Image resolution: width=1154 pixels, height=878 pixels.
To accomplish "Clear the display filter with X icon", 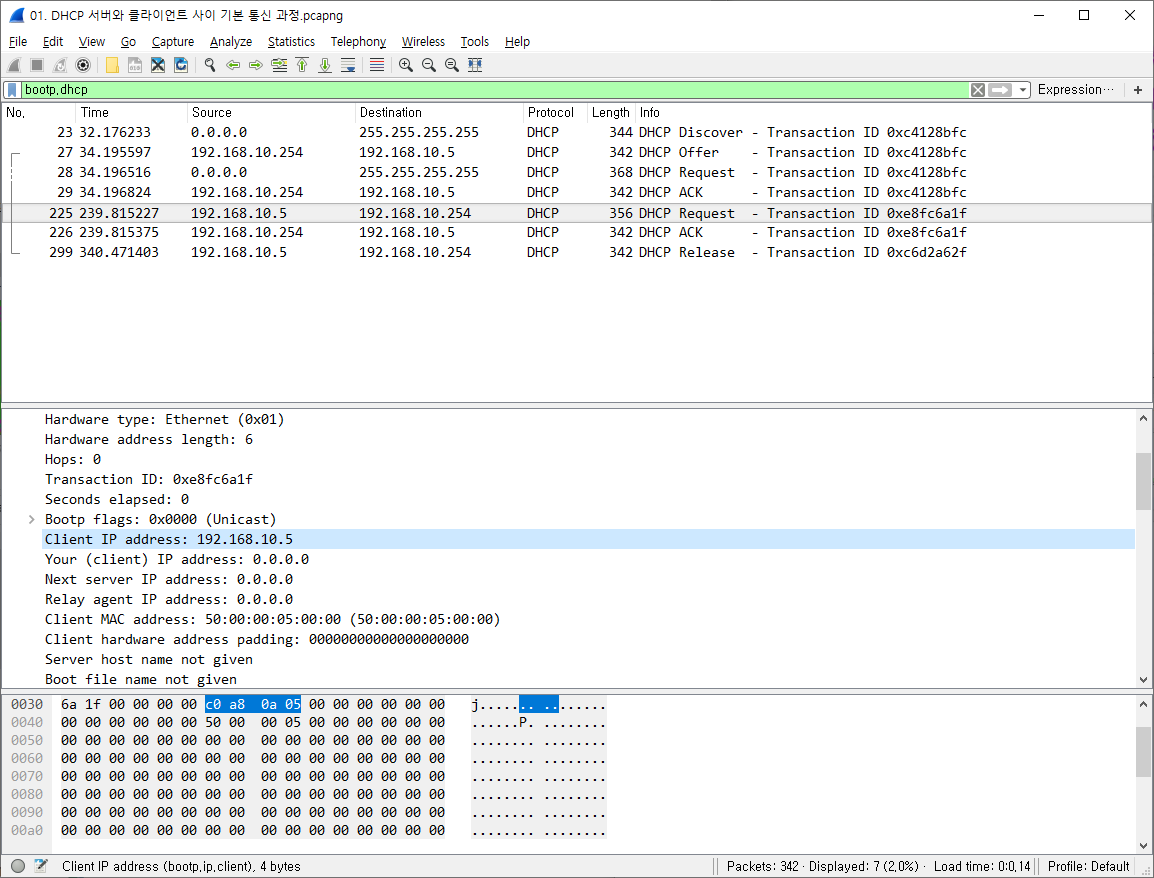I will (977, 90).
